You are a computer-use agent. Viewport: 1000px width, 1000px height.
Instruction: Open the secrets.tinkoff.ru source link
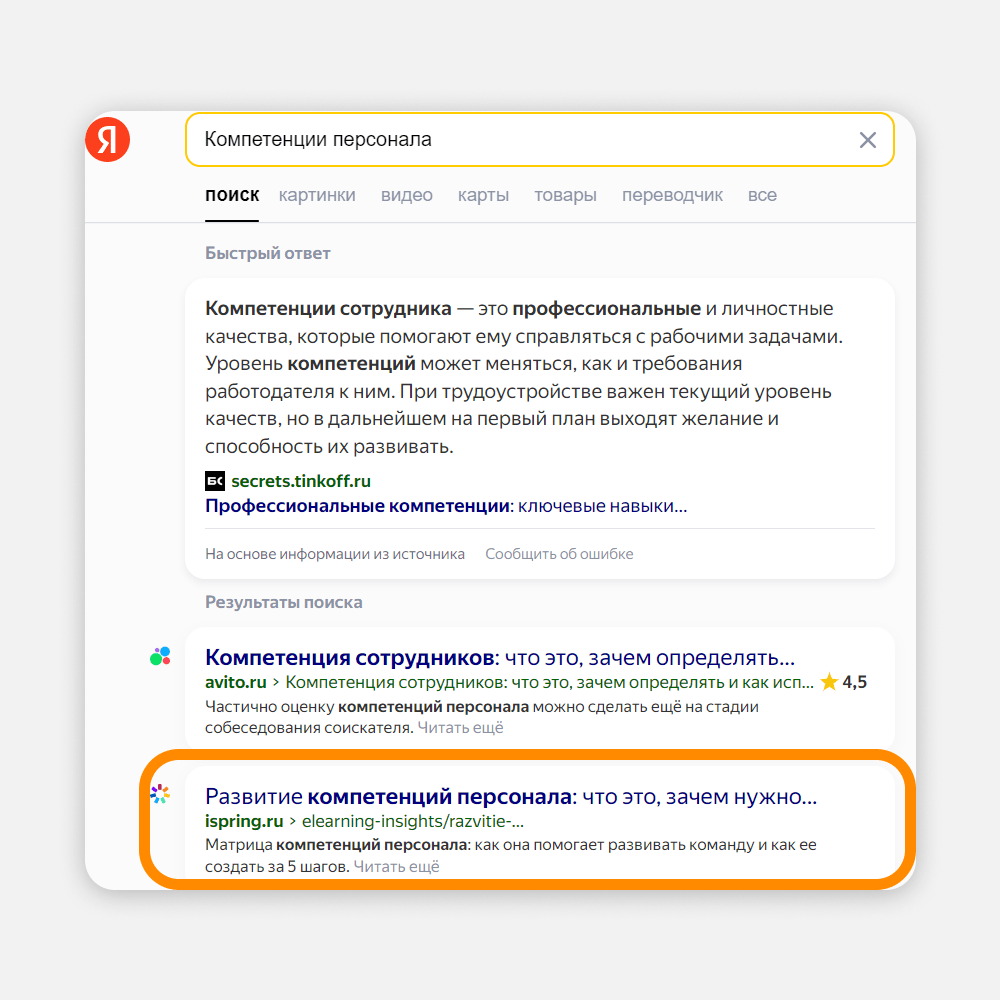coord(300,481)
